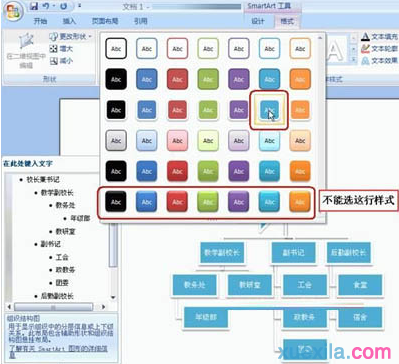The width and height of the screenshot is (399, 364).
Task: Apply the purple outline-only Abc style
Action: 239,49
